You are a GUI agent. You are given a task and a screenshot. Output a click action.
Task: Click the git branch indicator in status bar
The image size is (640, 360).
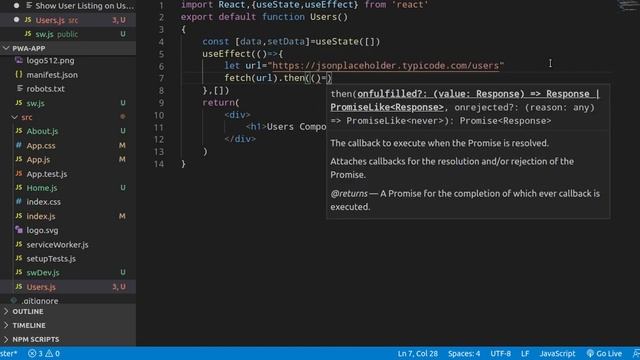[x=9, y=353]
